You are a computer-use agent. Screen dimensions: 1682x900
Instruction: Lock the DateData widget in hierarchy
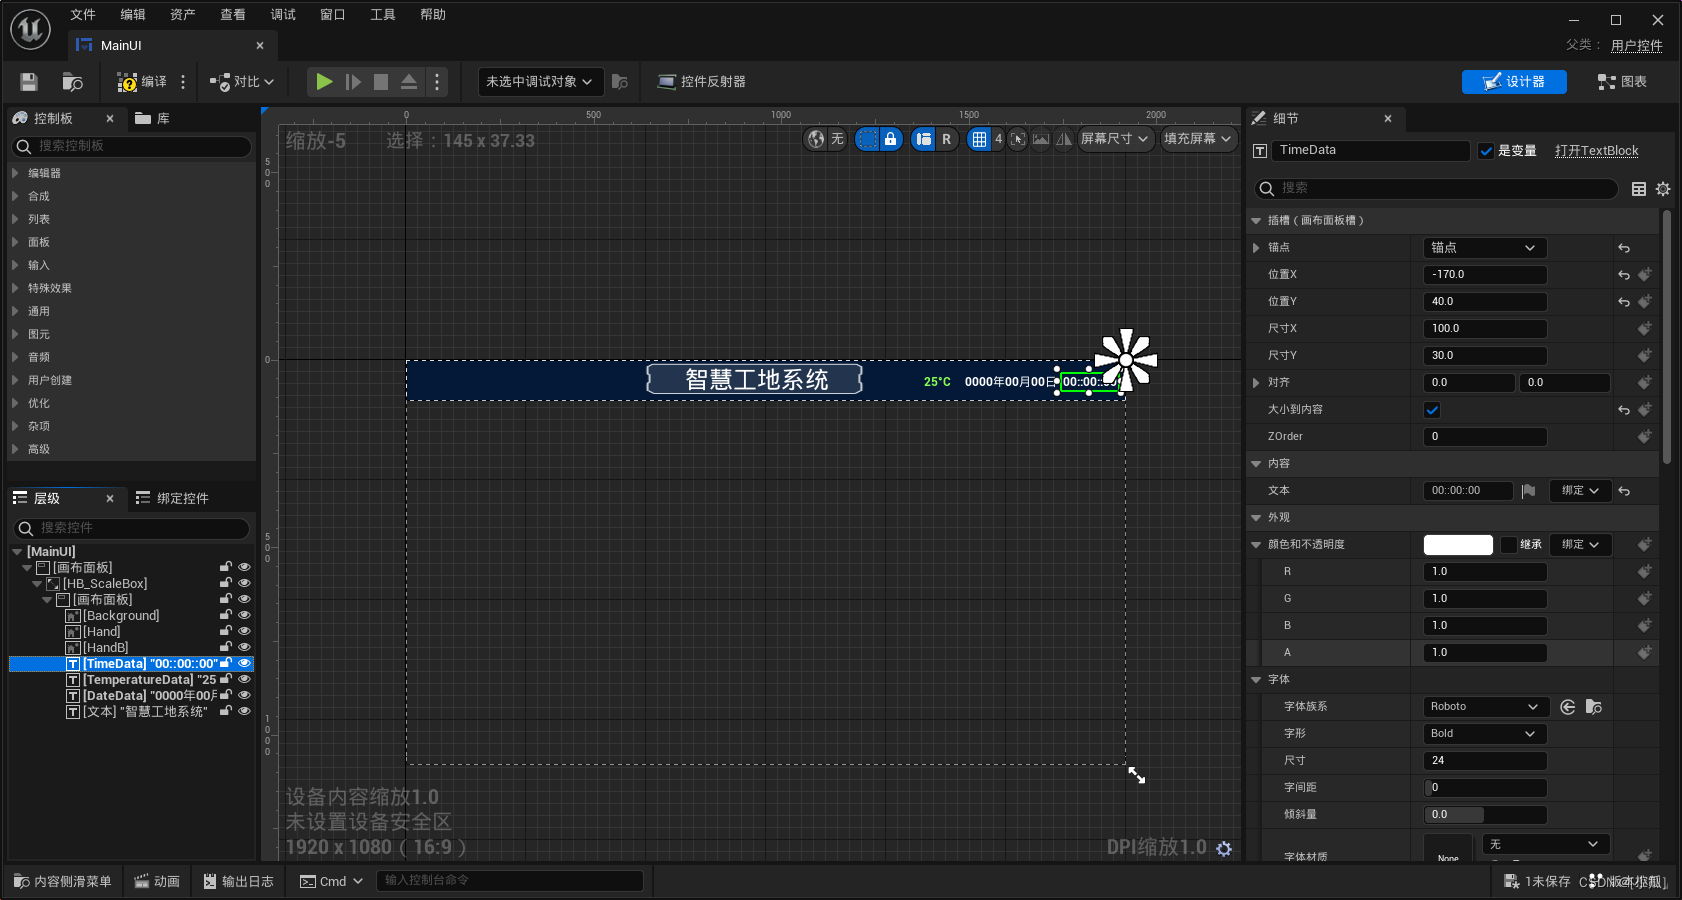point(226,695)
